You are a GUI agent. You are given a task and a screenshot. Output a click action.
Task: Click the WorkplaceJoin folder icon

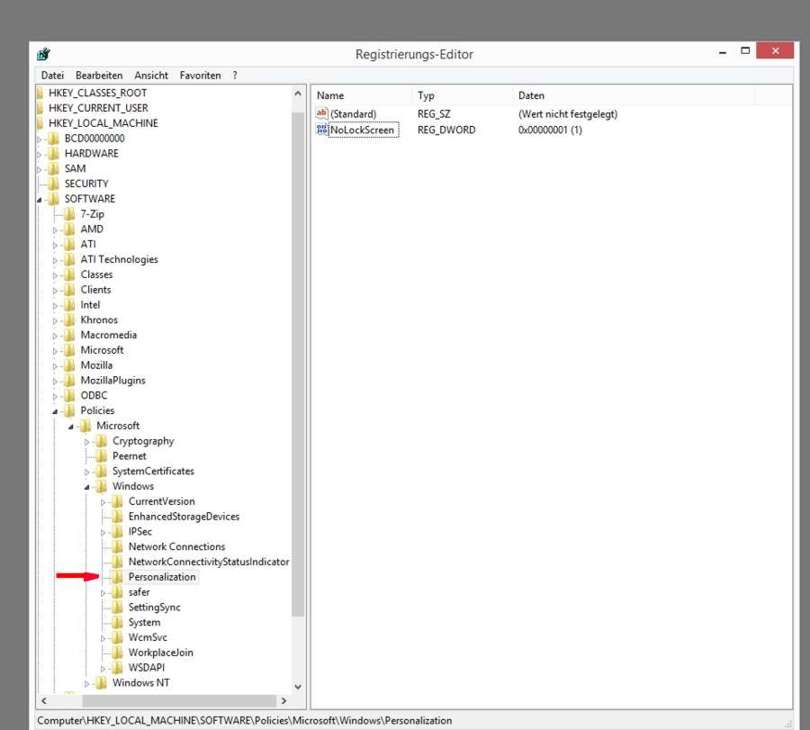[118, 652]
